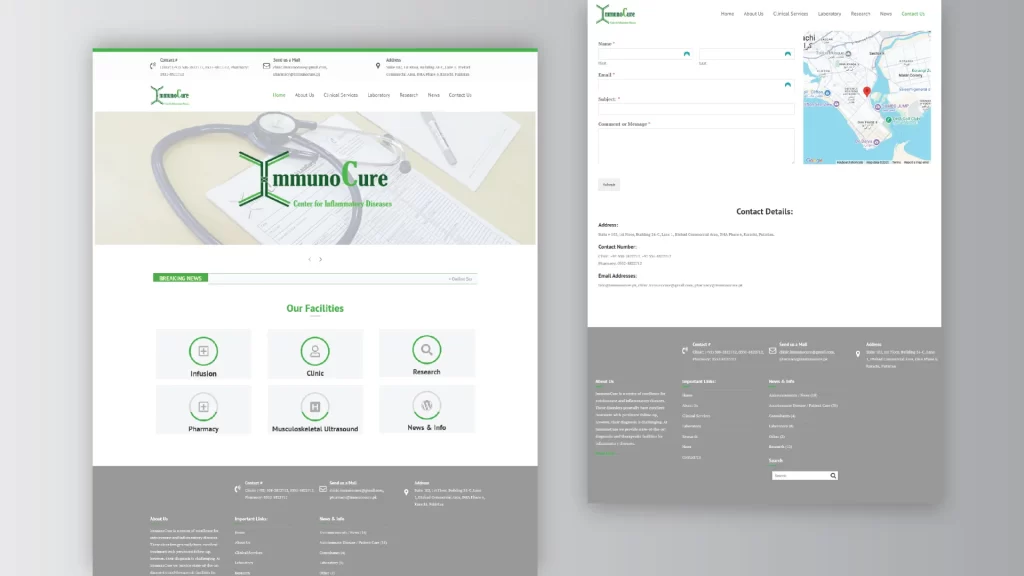Click the Pharmacy facility icon
Image resolution: width=1024 pixels, height=576 pixels.
tap(203, 407)
